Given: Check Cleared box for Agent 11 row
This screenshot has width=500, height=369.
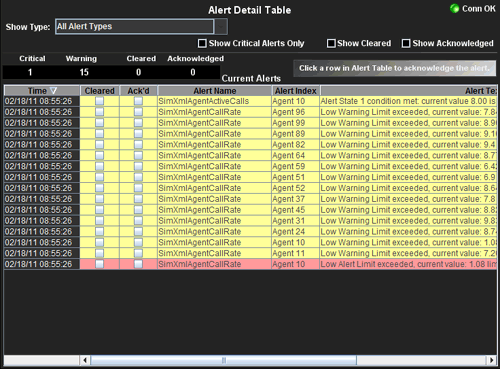Looking at the screenshot, I should click(x=99, y=253).
